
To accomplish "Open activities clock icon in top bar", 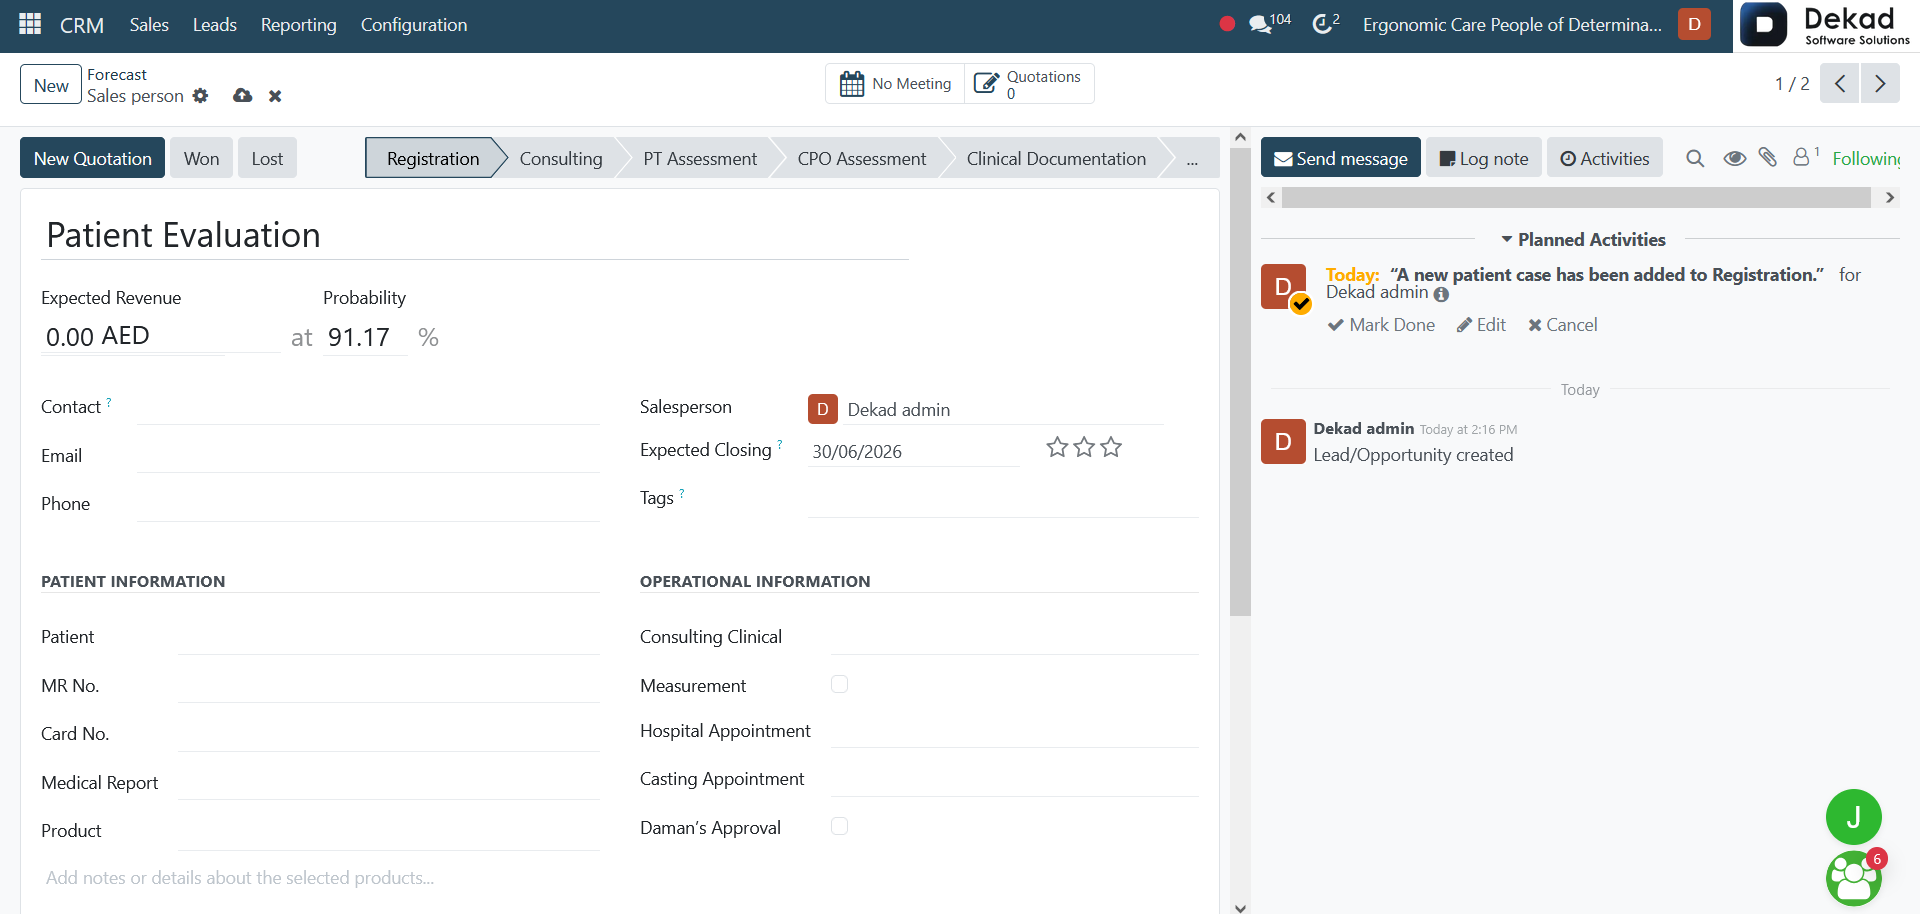I will pos(1325,23).
